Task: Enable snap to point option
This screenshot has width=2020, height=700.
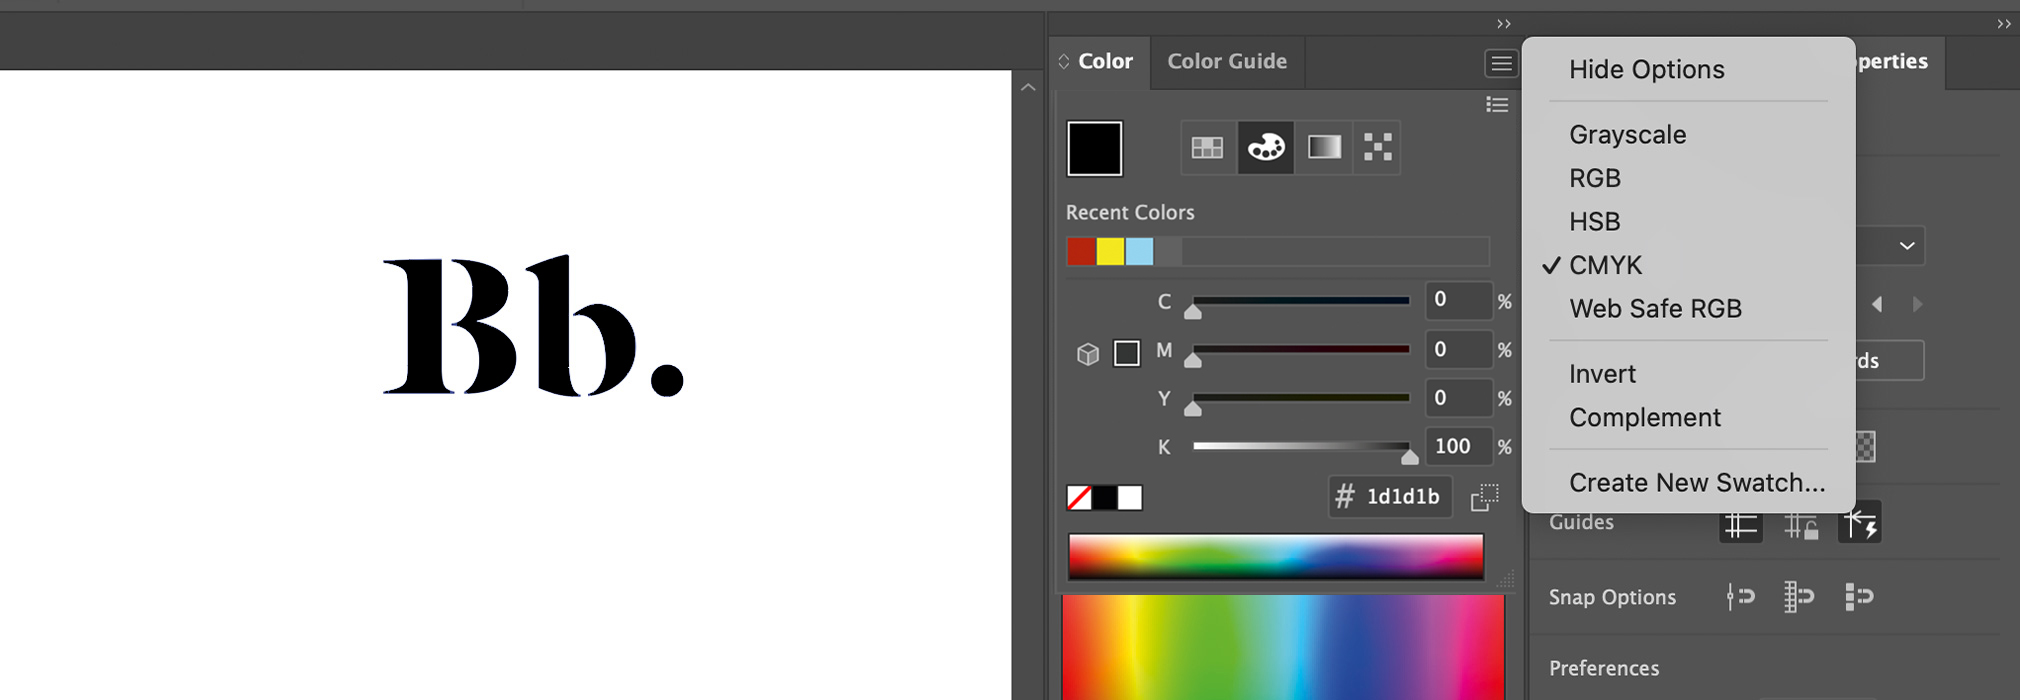Action: (1740, 597)
